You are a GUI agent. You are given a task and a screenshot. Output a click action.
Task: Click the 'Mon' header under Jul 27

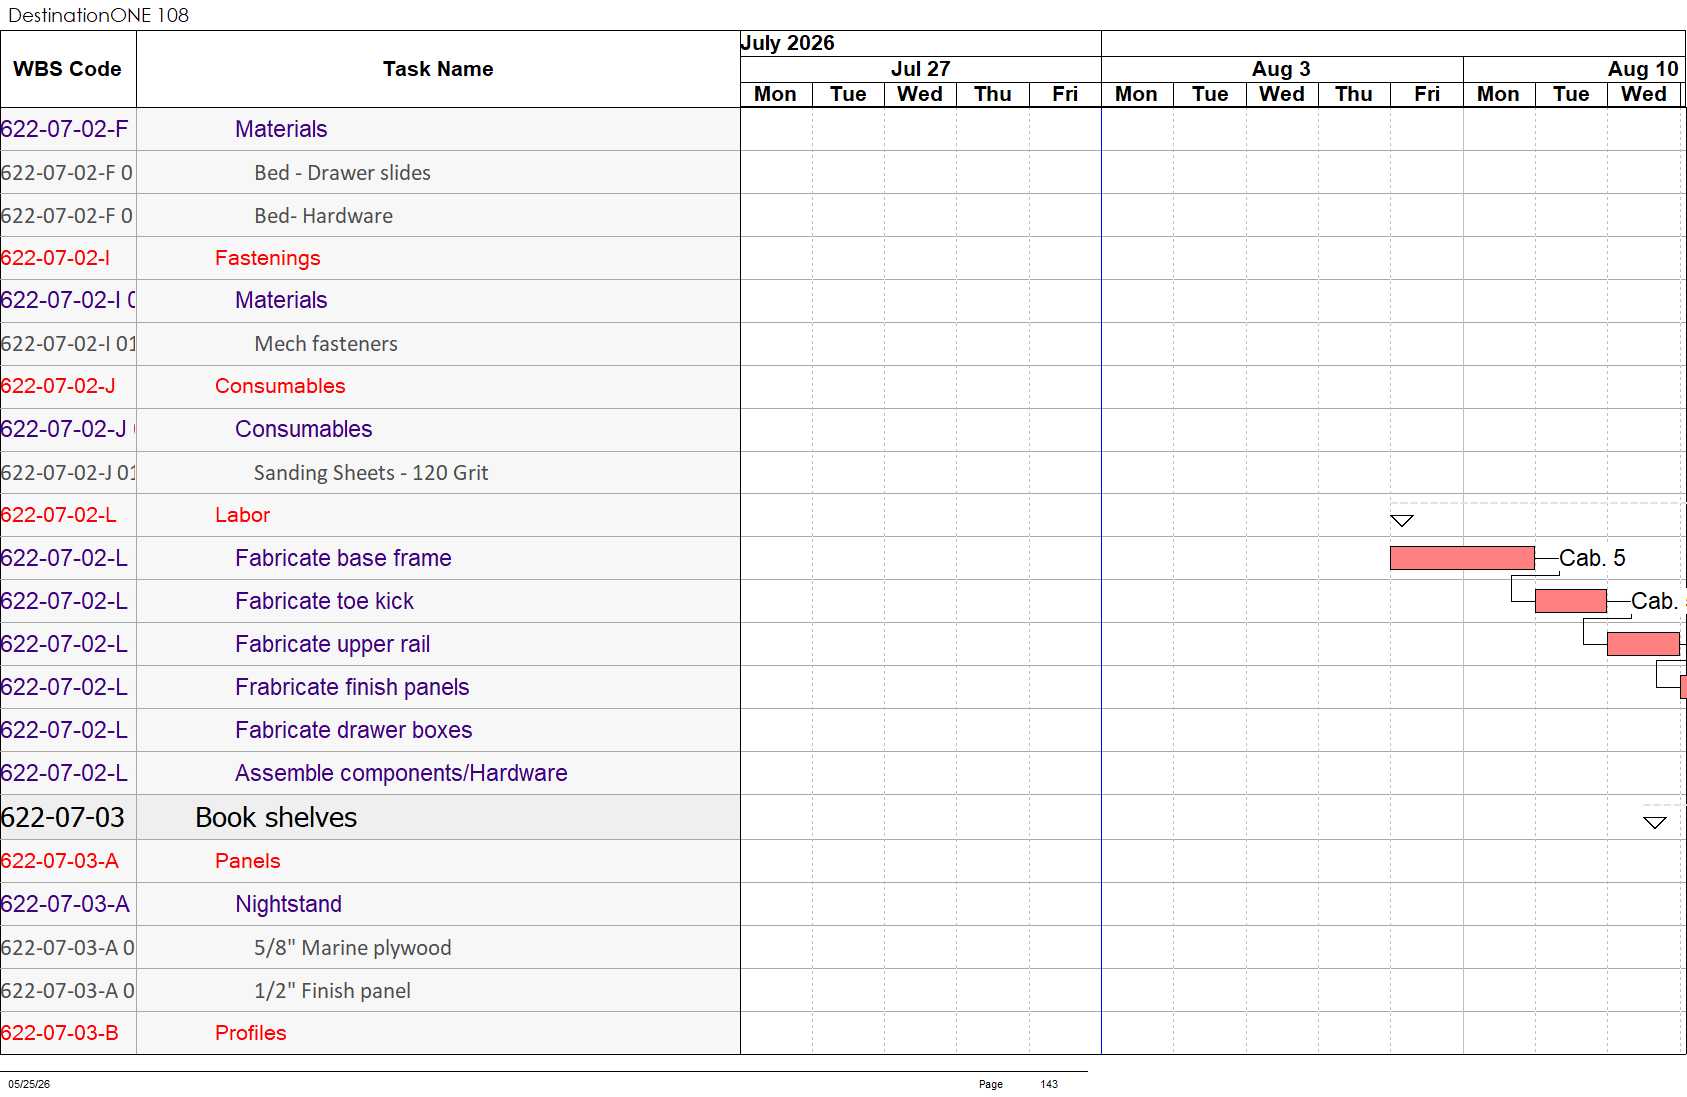pos(776,94)
